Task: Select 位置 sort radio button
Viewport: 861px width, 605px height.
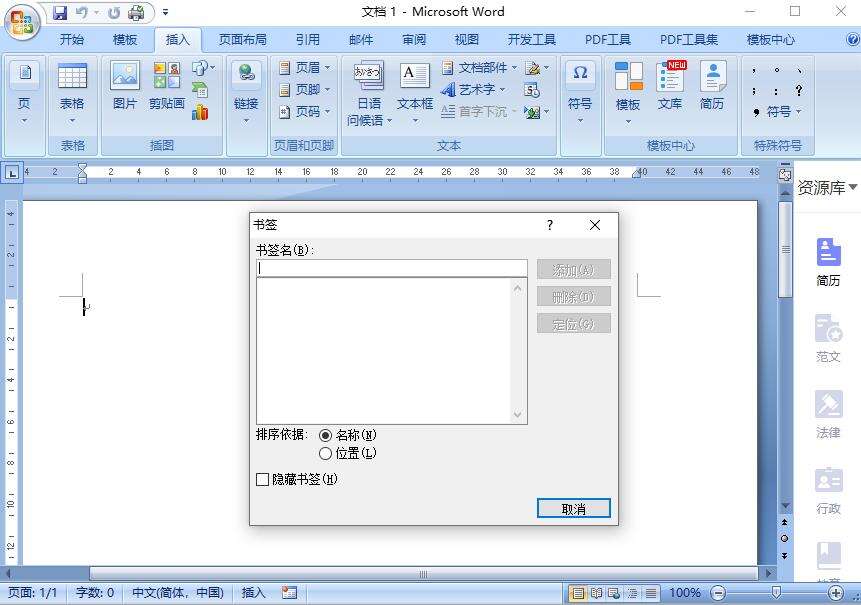Action: tap(326, 453)
